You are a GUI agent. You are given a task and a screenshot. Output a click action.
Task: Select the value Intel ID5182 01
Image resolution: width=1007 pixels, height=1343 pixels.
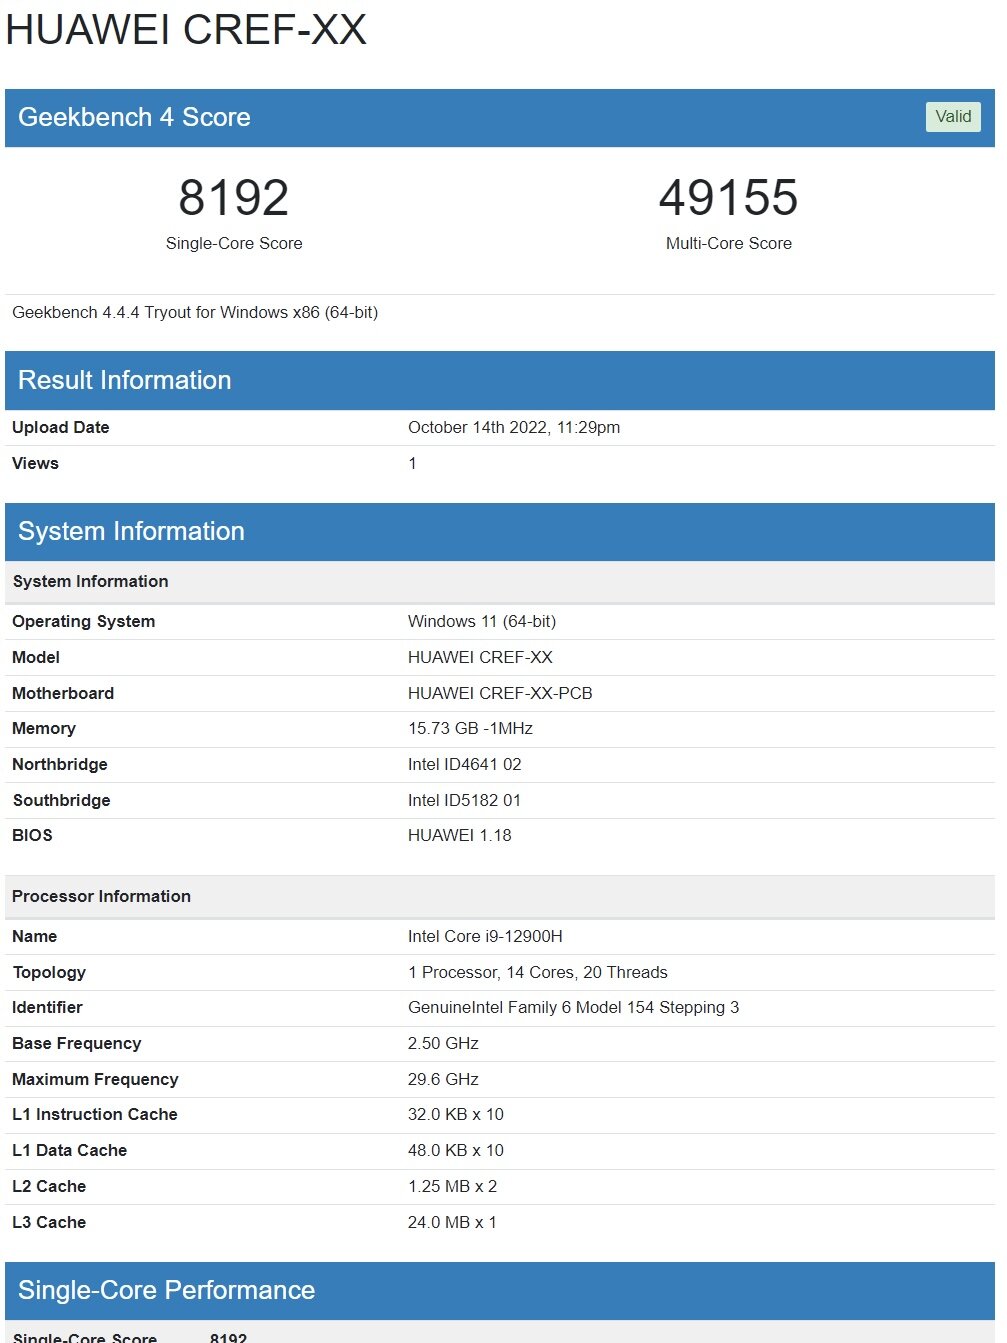tap(464, 800)
